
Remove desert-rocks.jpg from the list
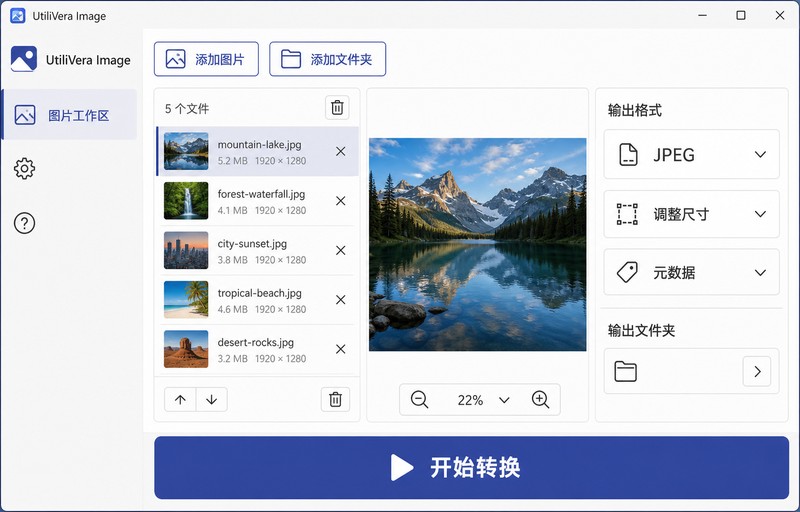(340, 349)
